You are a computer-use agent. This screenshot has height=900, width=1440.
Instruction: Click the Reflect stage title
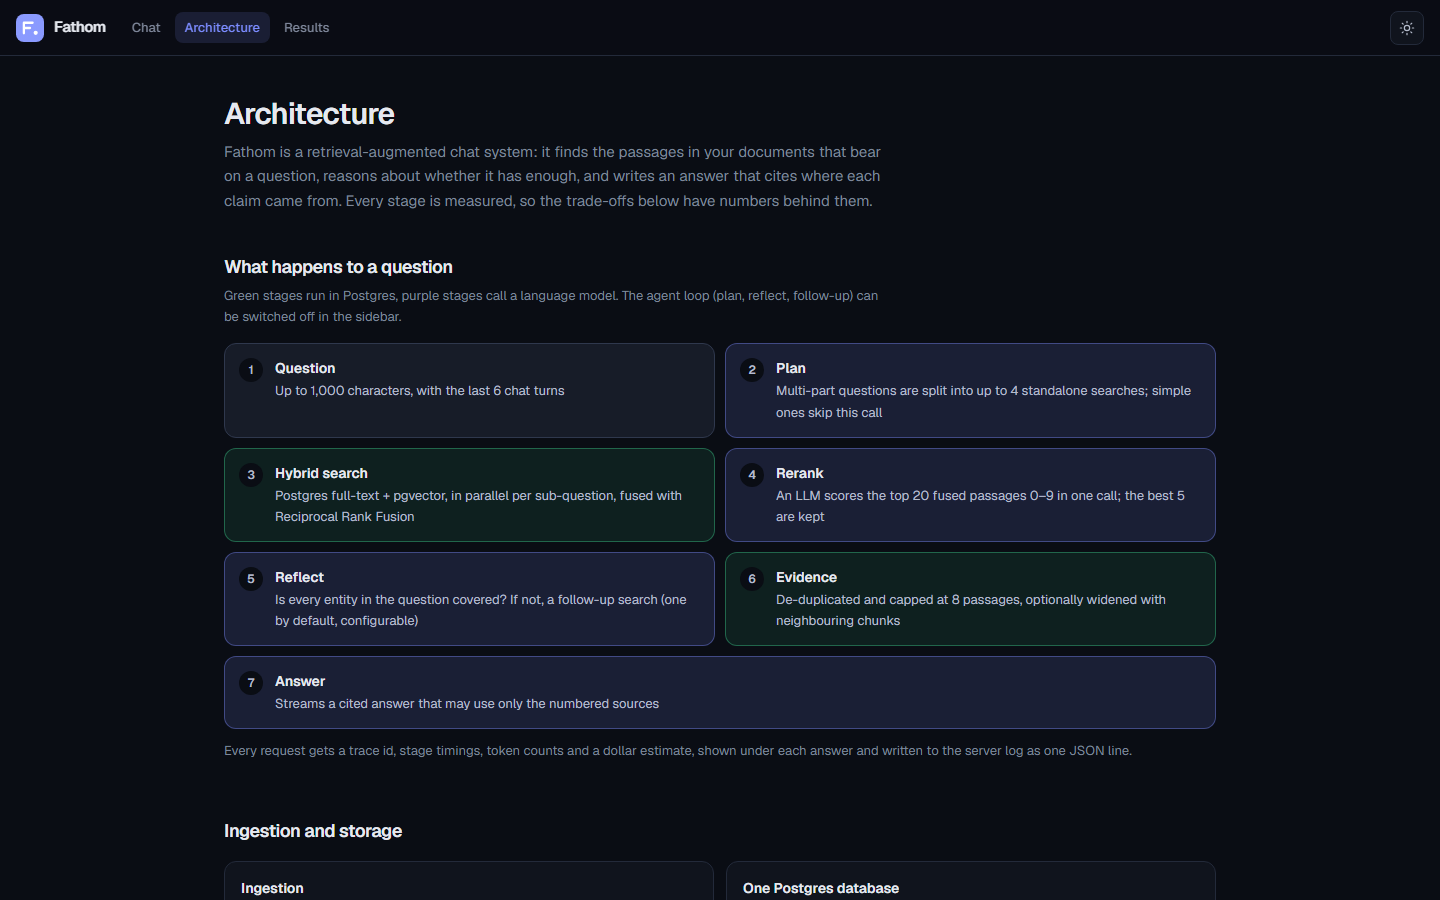click(x=299, y=577)
